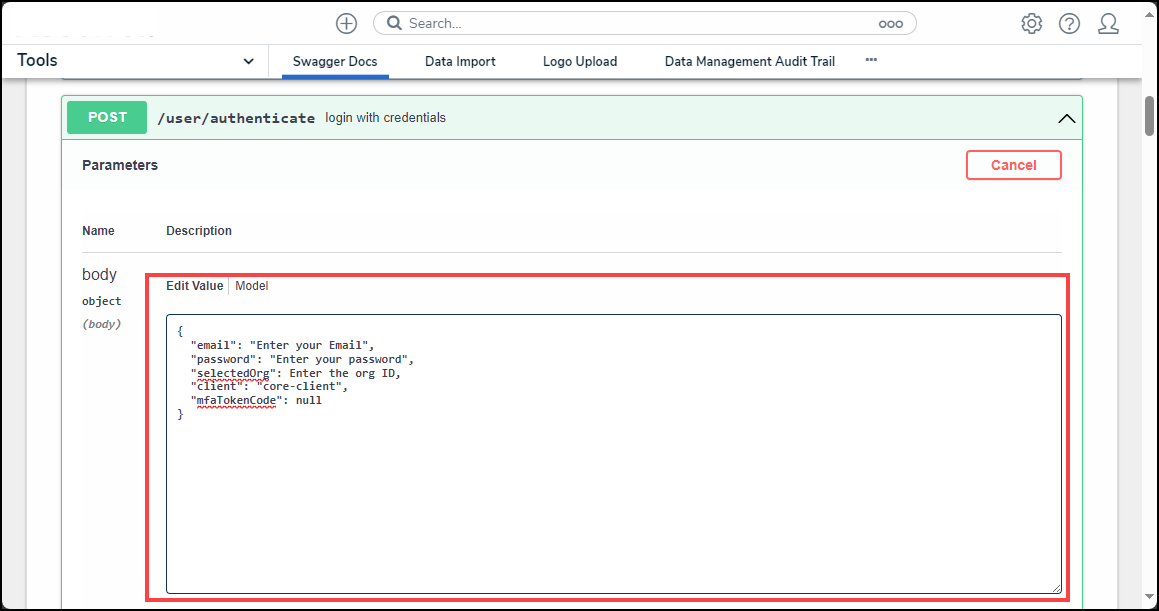The height and width of the screenshot is (611, 1159).
Task: Click inside the body JSON text area
Action: (613, 480)
